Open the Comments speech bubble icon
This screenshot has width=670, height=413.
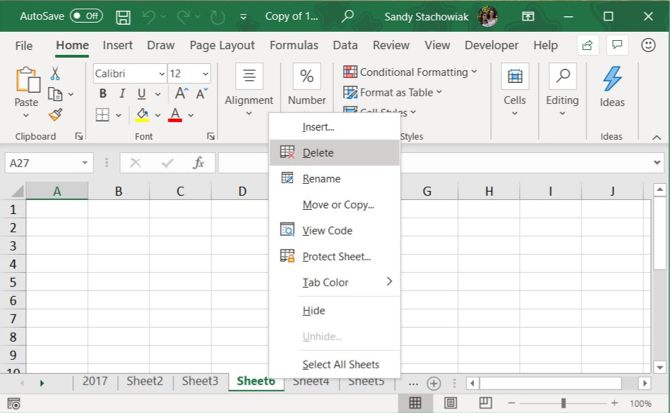pyautogui.click(x=617, y=45)
